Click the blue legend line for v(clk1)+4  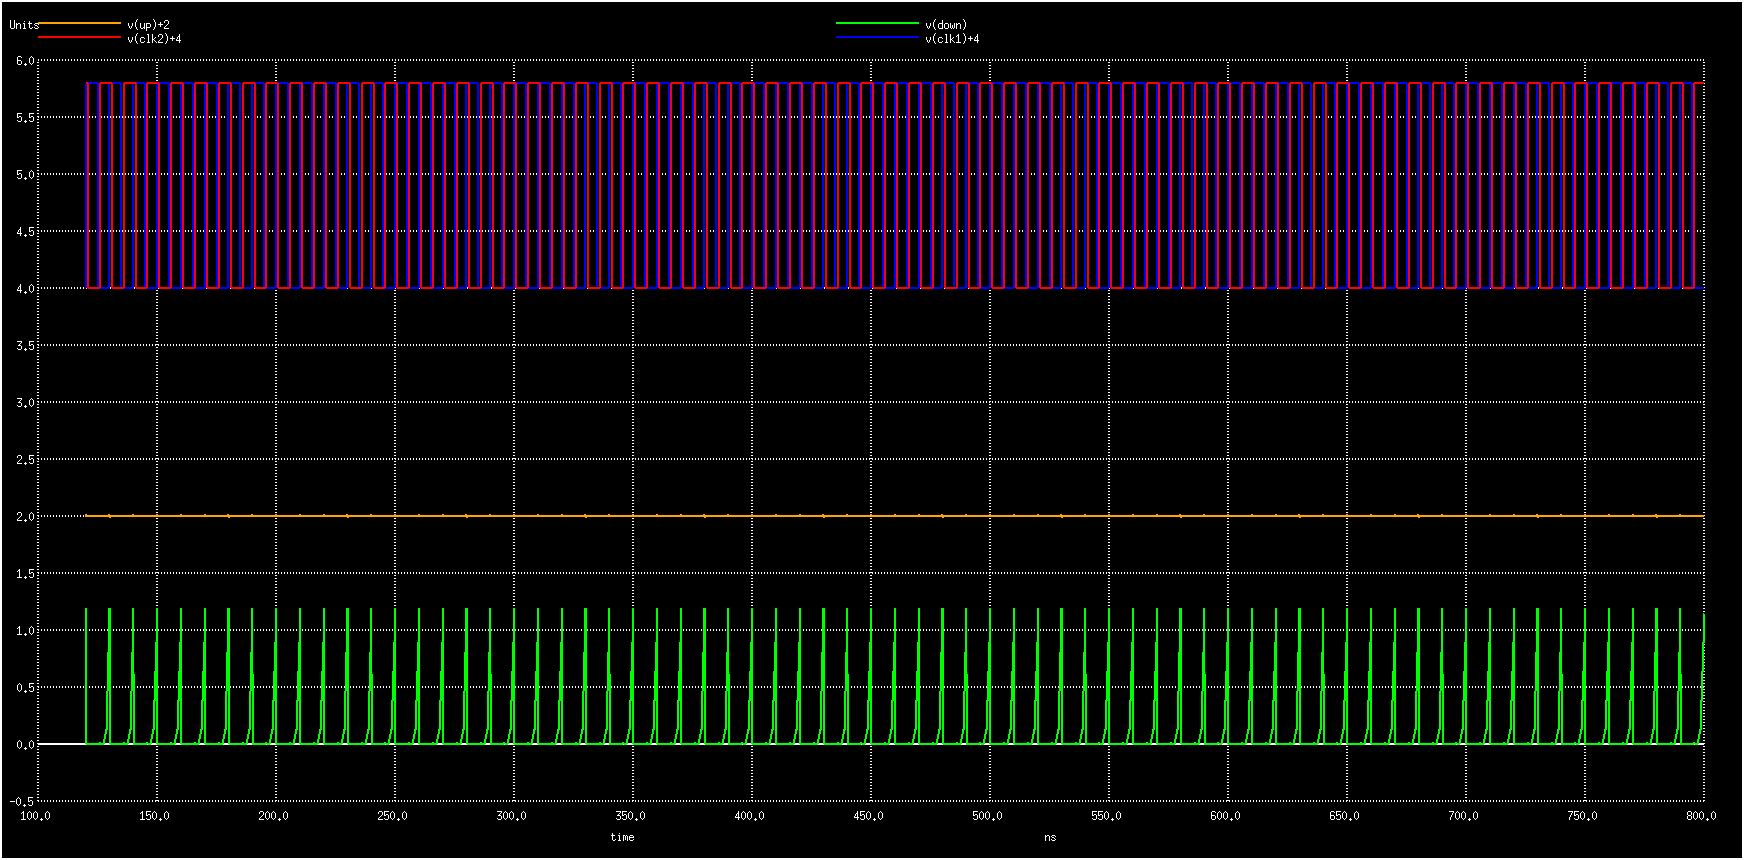pyautogui.click(x=877, y=38)
